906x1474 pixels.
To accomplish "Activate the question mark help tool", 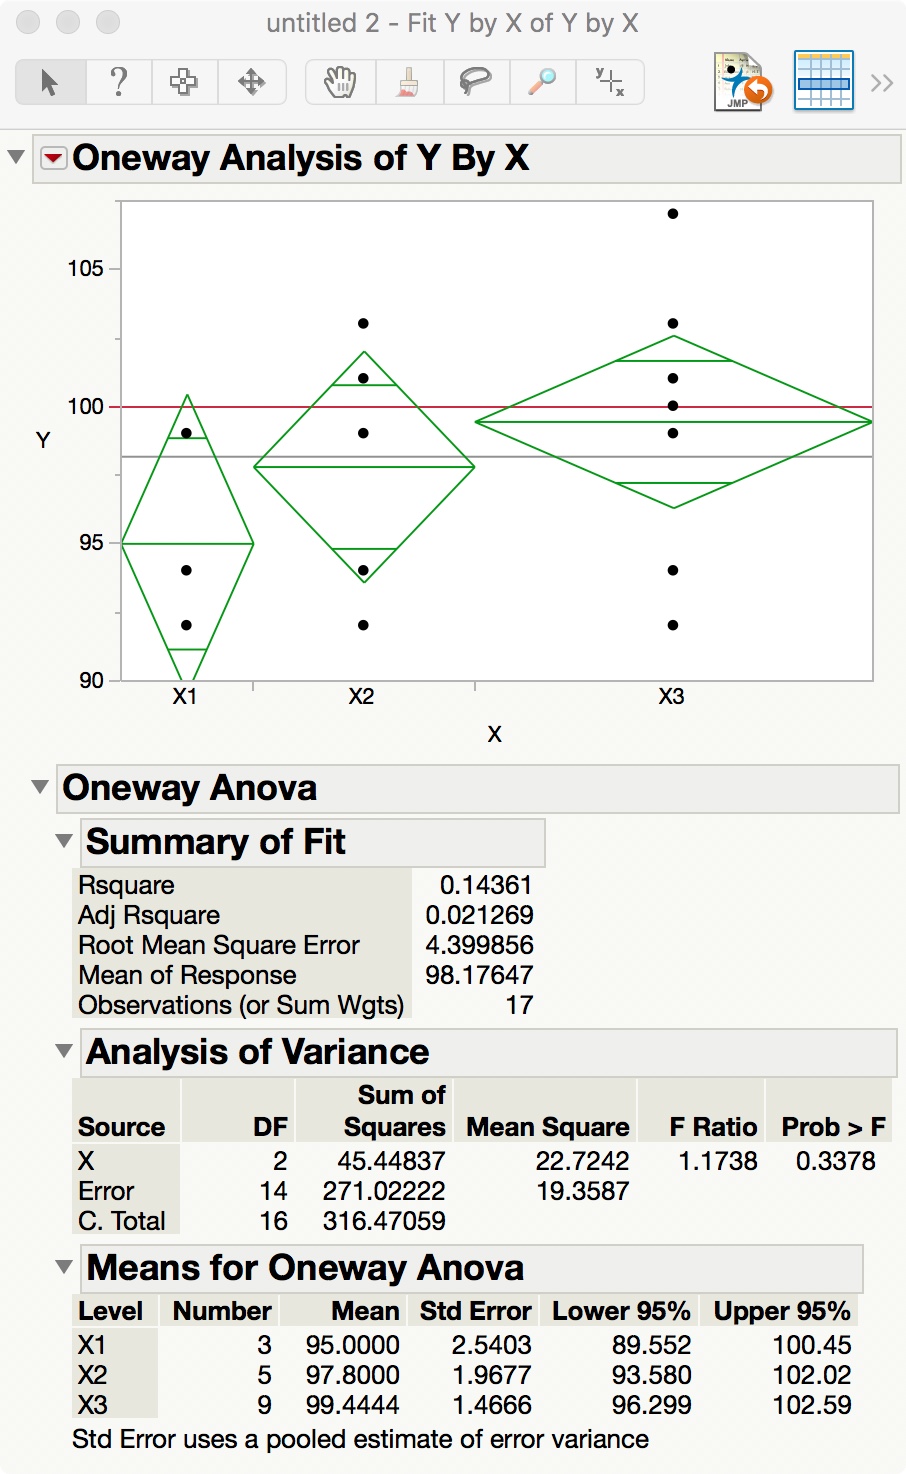I will 118,82.
